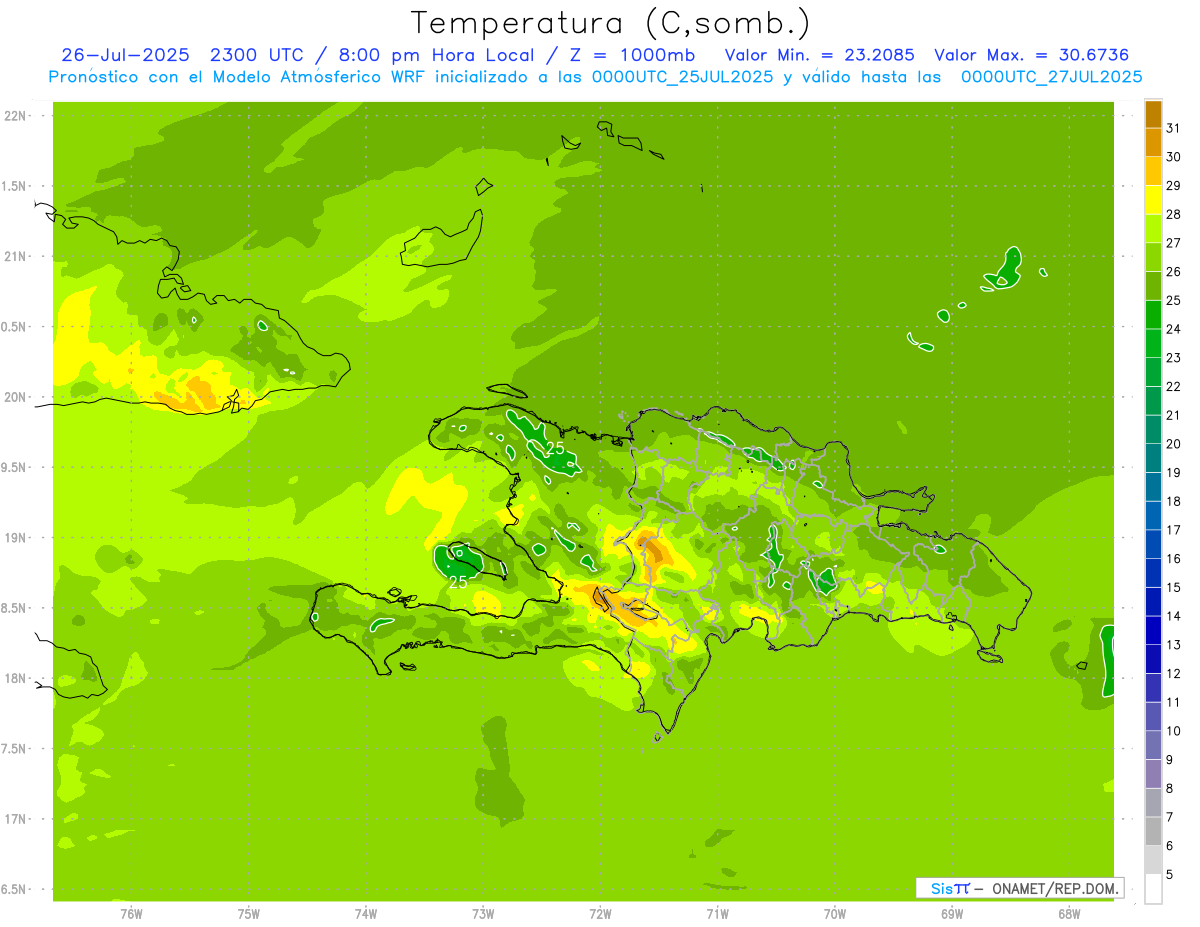Screen dimensions: 1200x927
Task: Click the "21N" latitude label
Action: pyautogui.click(x=15, y=256)
